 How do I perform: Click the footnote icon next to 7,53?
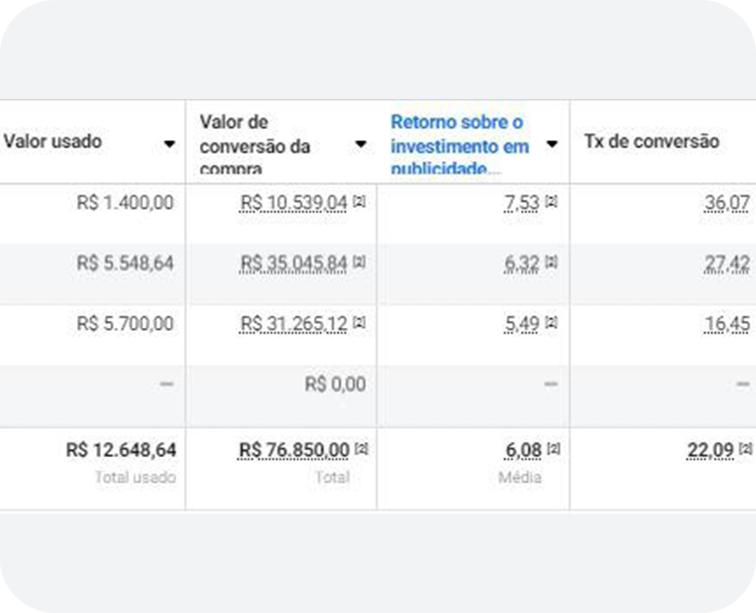point(551,203)
